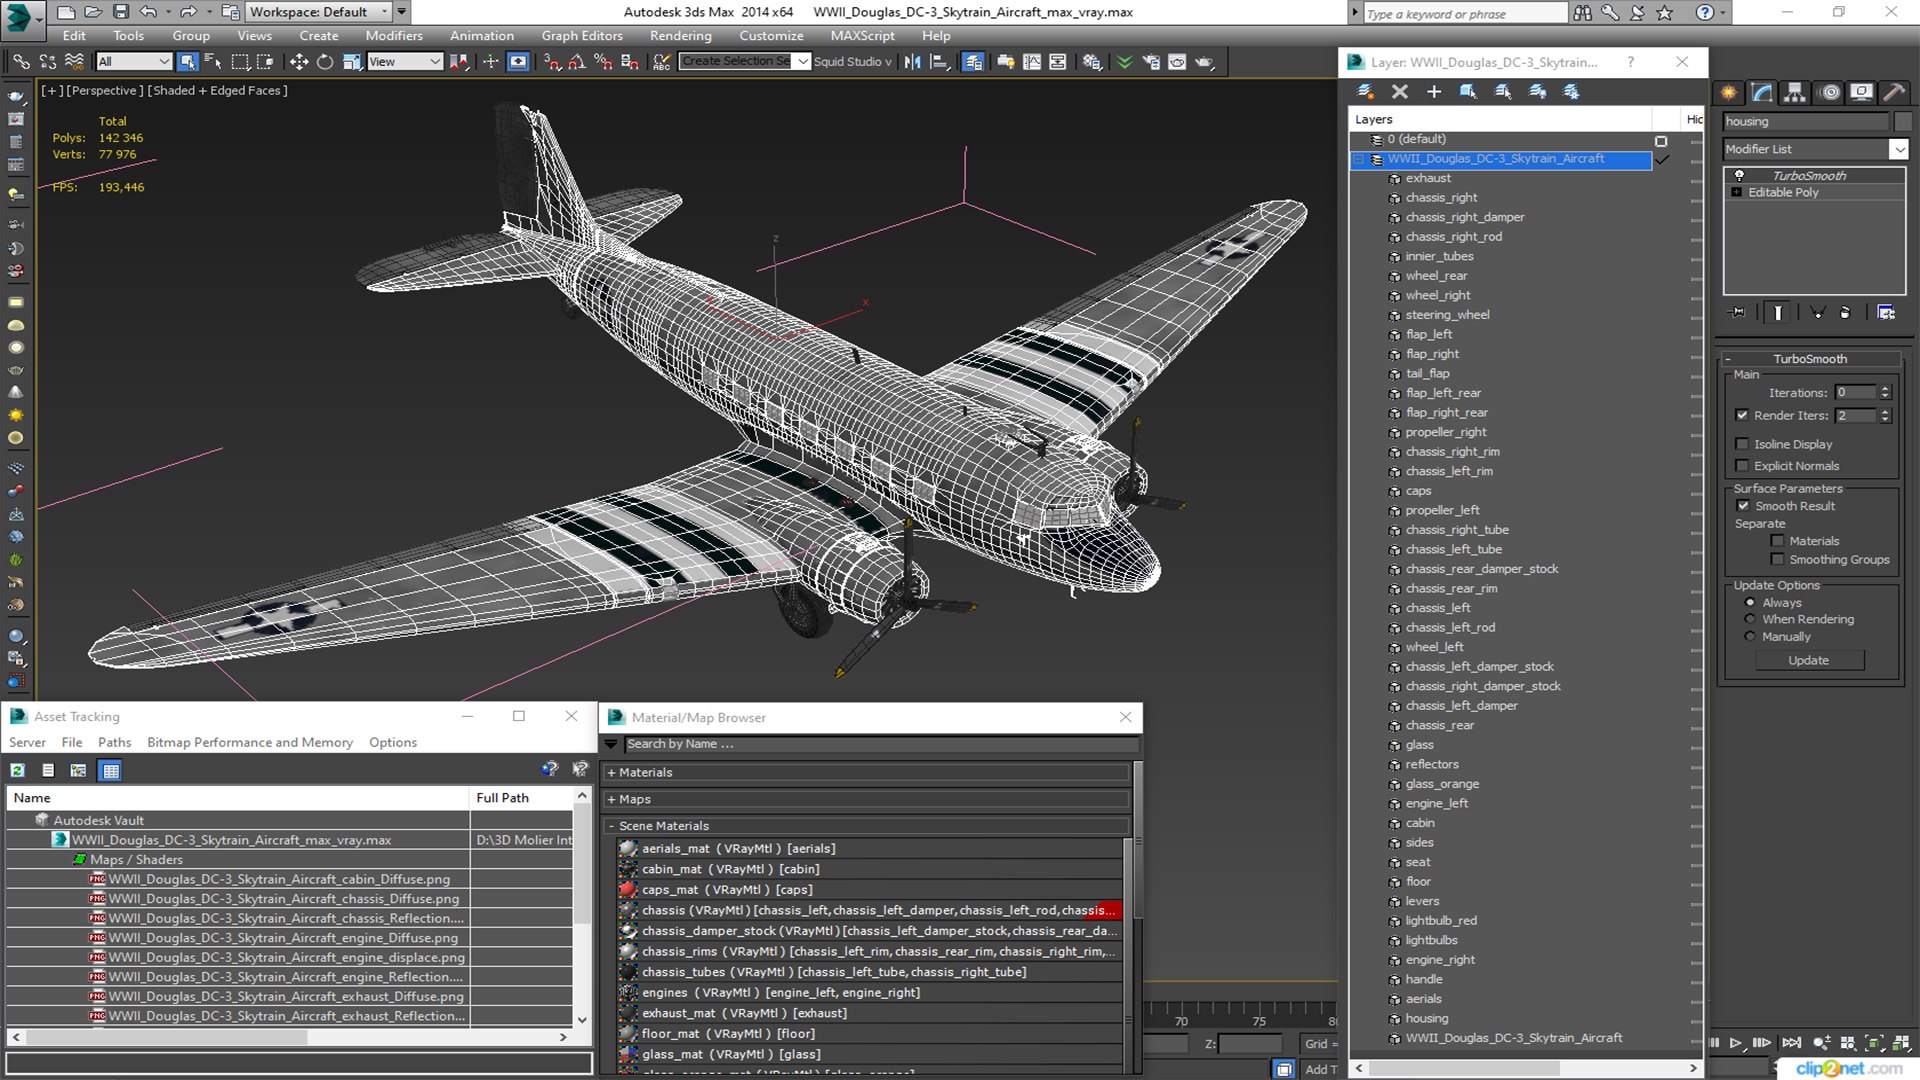
Task: Select the Always update option
Action: [x=1750, y=603]
